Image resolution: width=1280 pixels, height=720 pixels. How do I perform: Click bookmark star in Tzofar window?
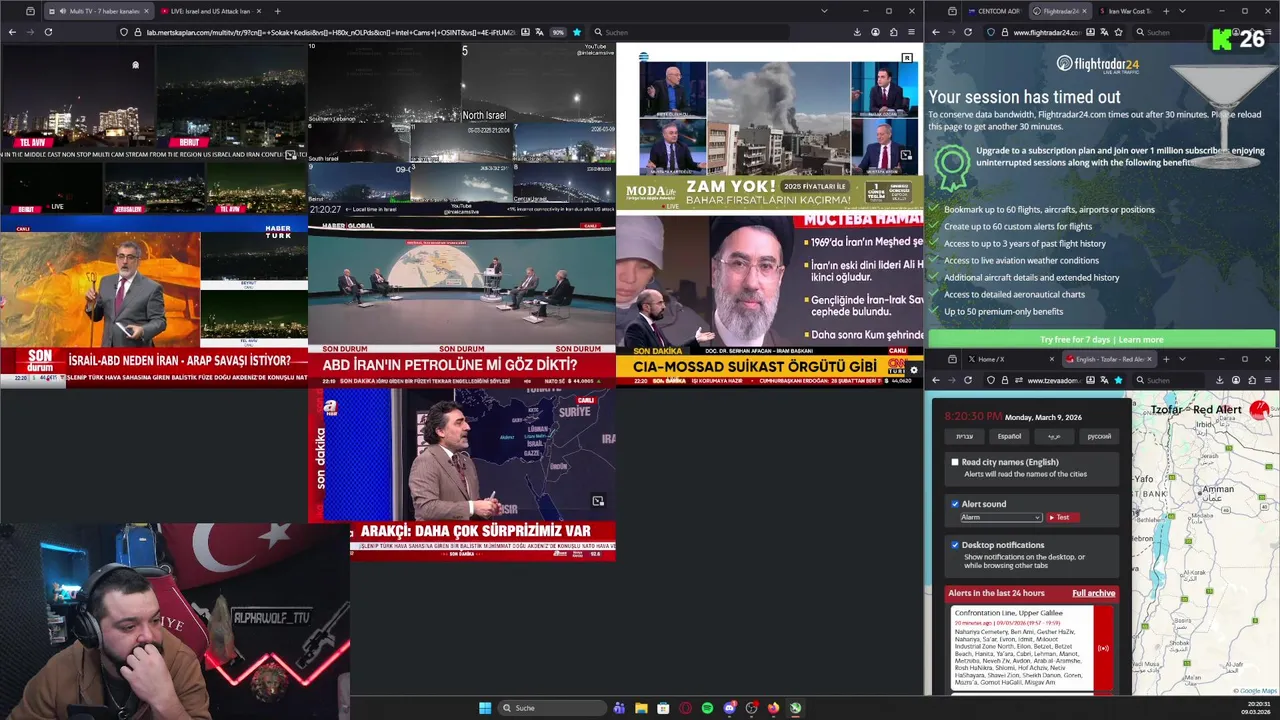[1118, 380]
